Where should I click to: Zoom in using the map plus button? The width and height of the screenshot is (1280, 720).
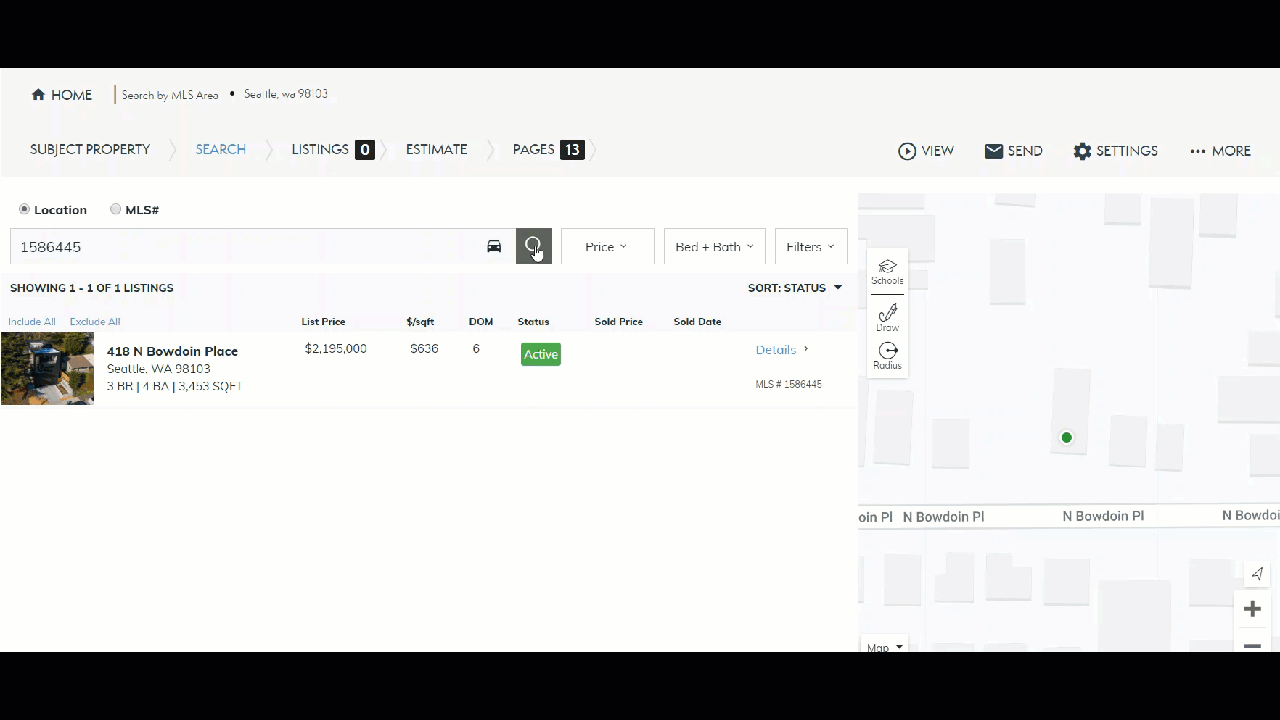(1252, 608)
